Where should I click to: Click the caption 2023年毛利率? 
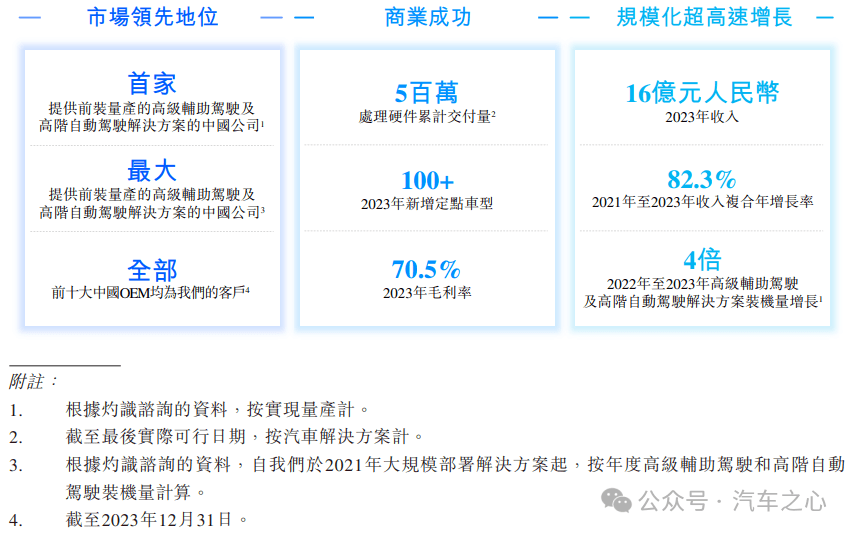[x=427, y=293]
